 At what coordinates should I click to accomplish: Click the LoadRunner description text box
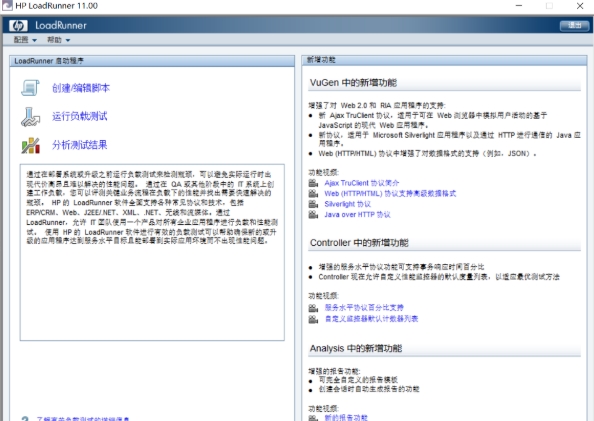point(152,252)
